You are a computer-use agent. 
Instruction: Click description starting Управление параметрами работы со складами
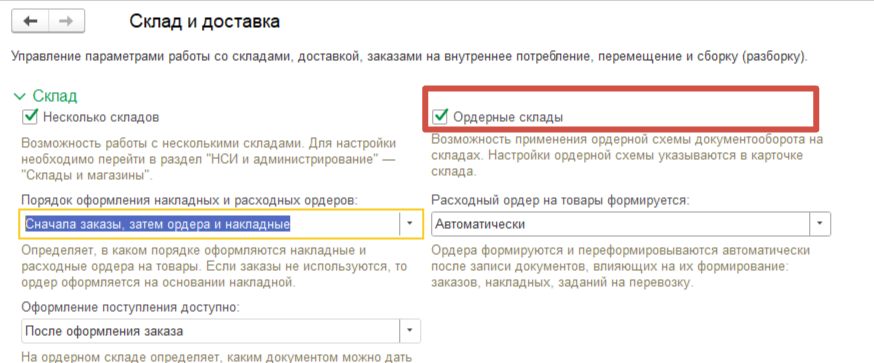pyautogui.click(x=409, y=57)
